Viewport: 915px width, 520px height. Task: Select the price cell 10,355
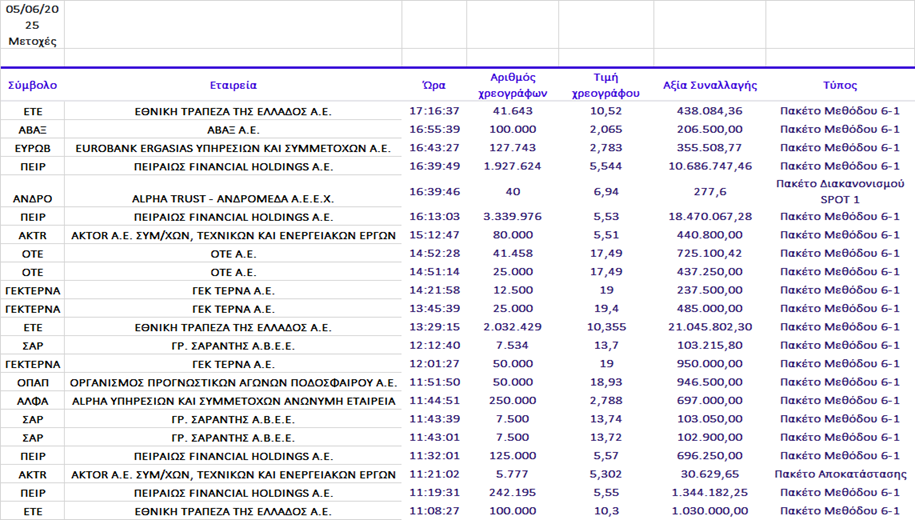[606, 327]
